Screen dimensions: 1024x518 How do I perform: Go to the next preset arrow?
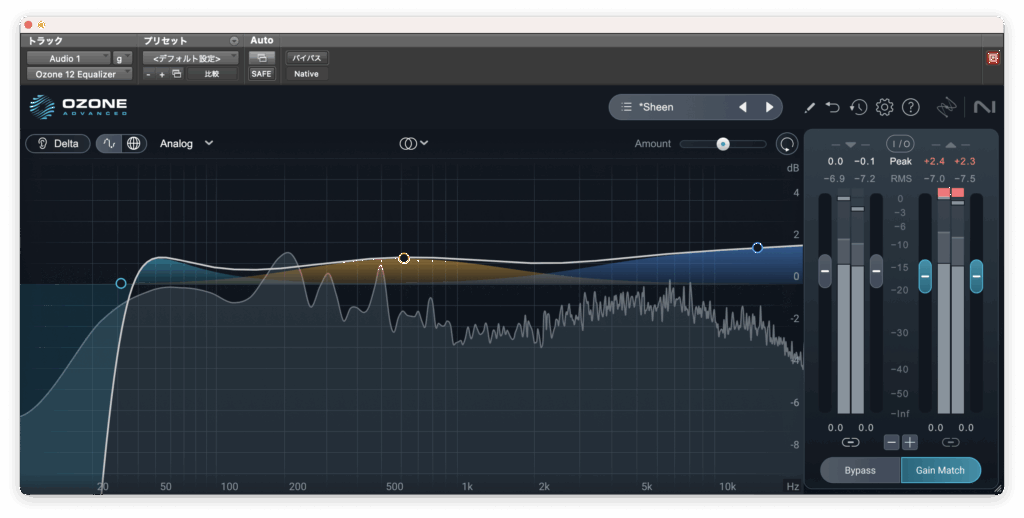pos(769,107)
